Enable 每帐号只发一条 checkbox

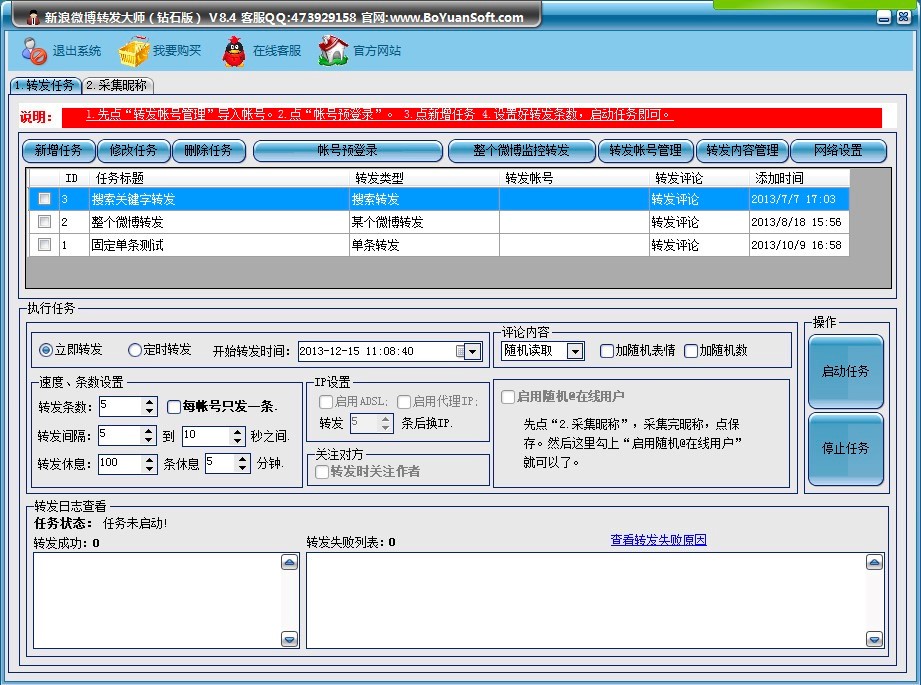(x=174, y=407)
